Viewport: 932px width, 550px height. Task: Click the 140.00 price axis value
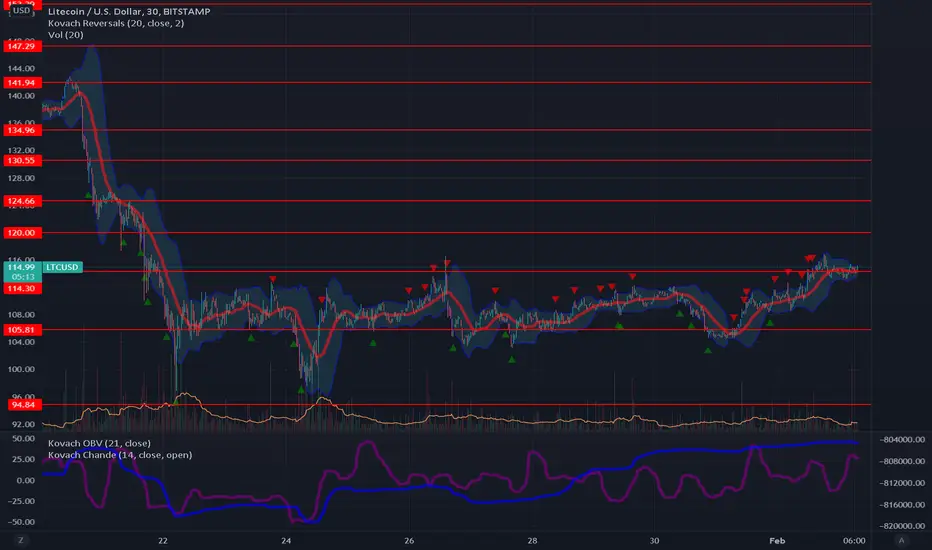click(x=21, y=96)
